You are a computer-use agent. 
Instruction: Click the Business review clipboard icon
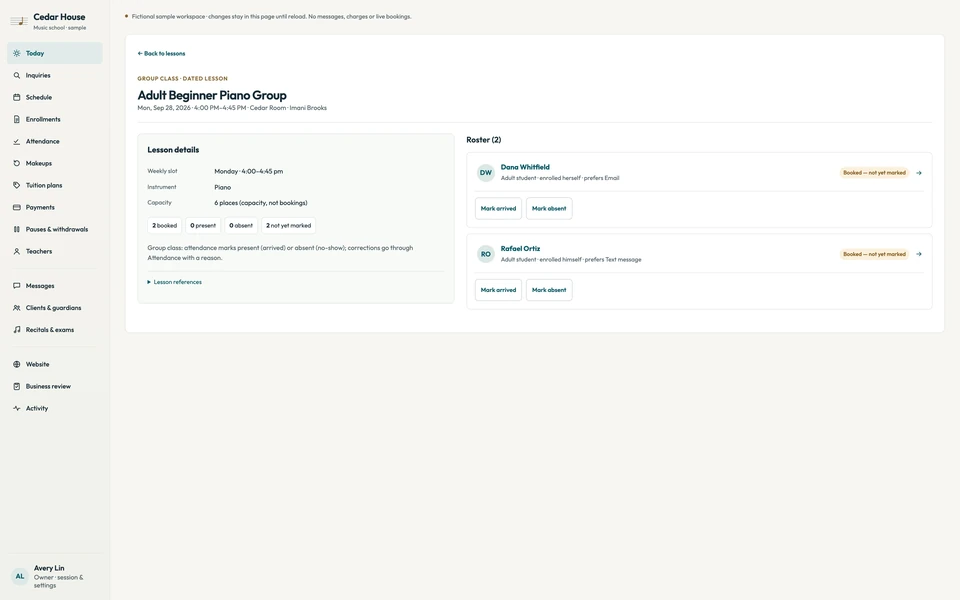point(17,386)
